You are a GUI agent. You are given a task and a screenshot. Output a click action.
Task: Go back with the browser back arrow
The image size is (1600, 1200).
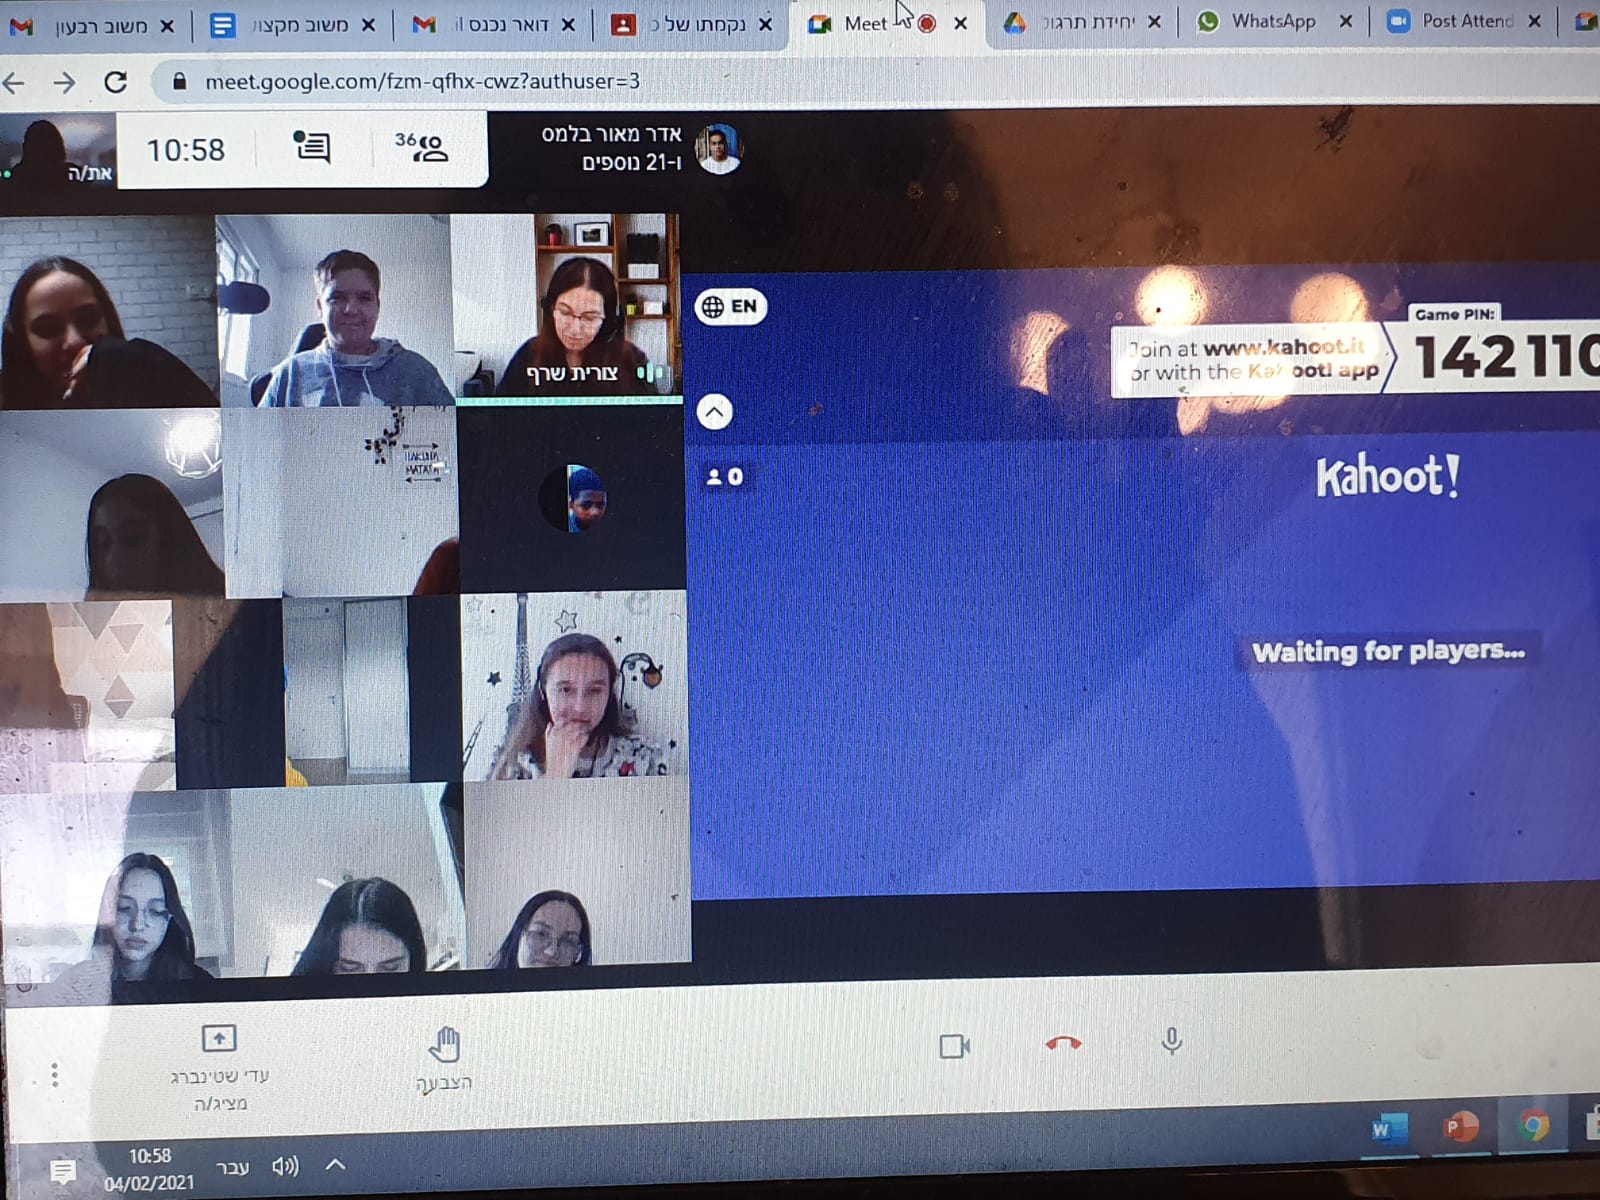click(15, 82)
